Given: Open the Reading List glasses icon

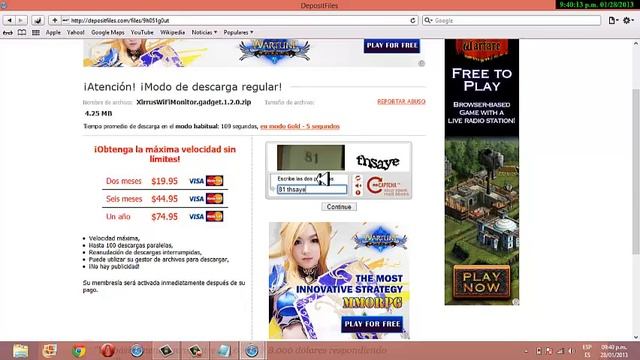Looking at the screenshot, I should 8,33.
